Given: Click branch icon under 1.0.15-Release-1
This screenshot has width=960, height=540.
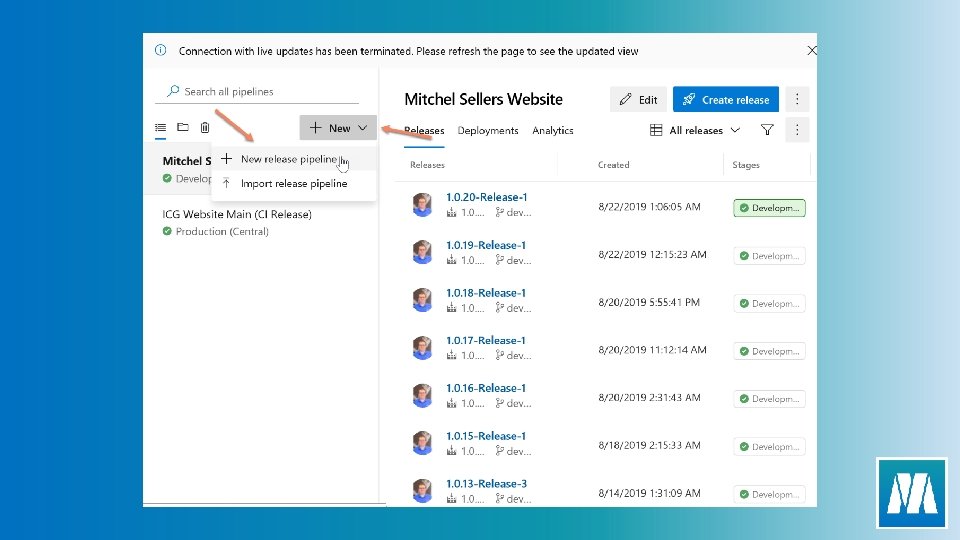Looking at the screenshot, I should pyautogui.click(x=500, y=451).
